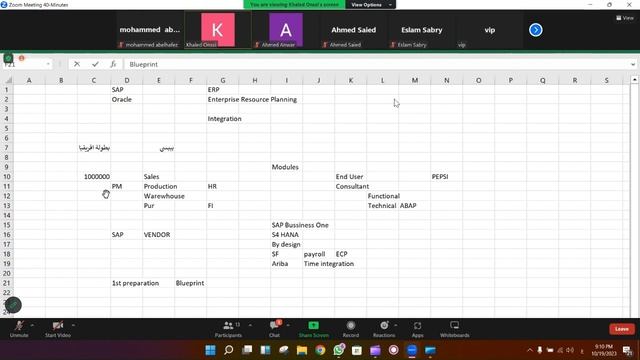Select the mohammed abelhafez participant tile
This screenshot has width=640, height=360.
(149, 30)
